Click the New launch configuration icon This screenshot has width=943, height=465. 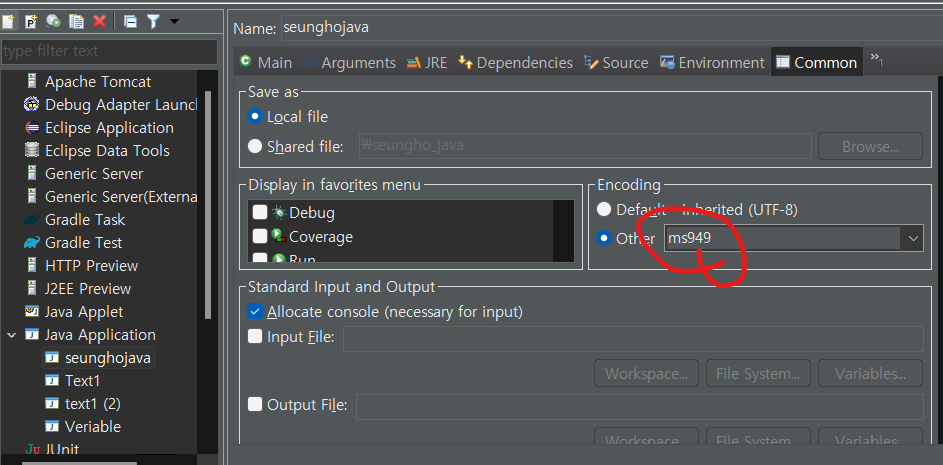(7, 22)
